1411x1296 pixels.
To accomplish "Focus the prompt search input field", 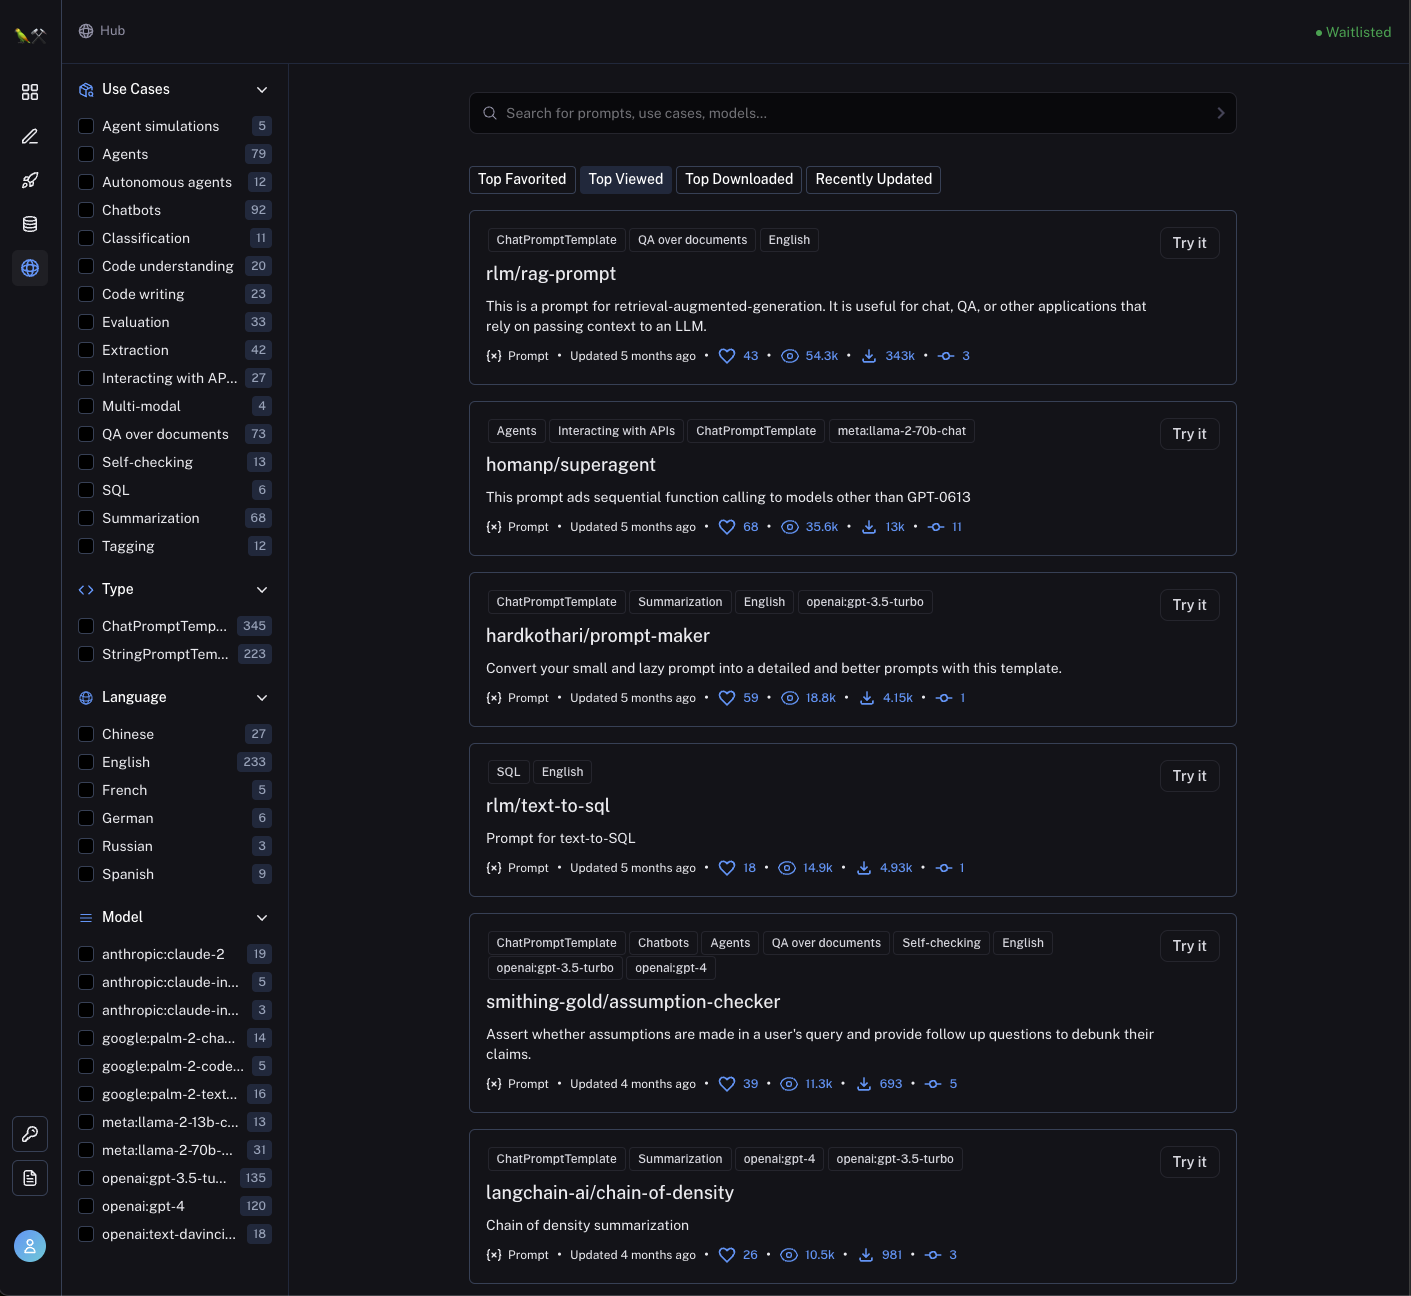I will point(852,113).
